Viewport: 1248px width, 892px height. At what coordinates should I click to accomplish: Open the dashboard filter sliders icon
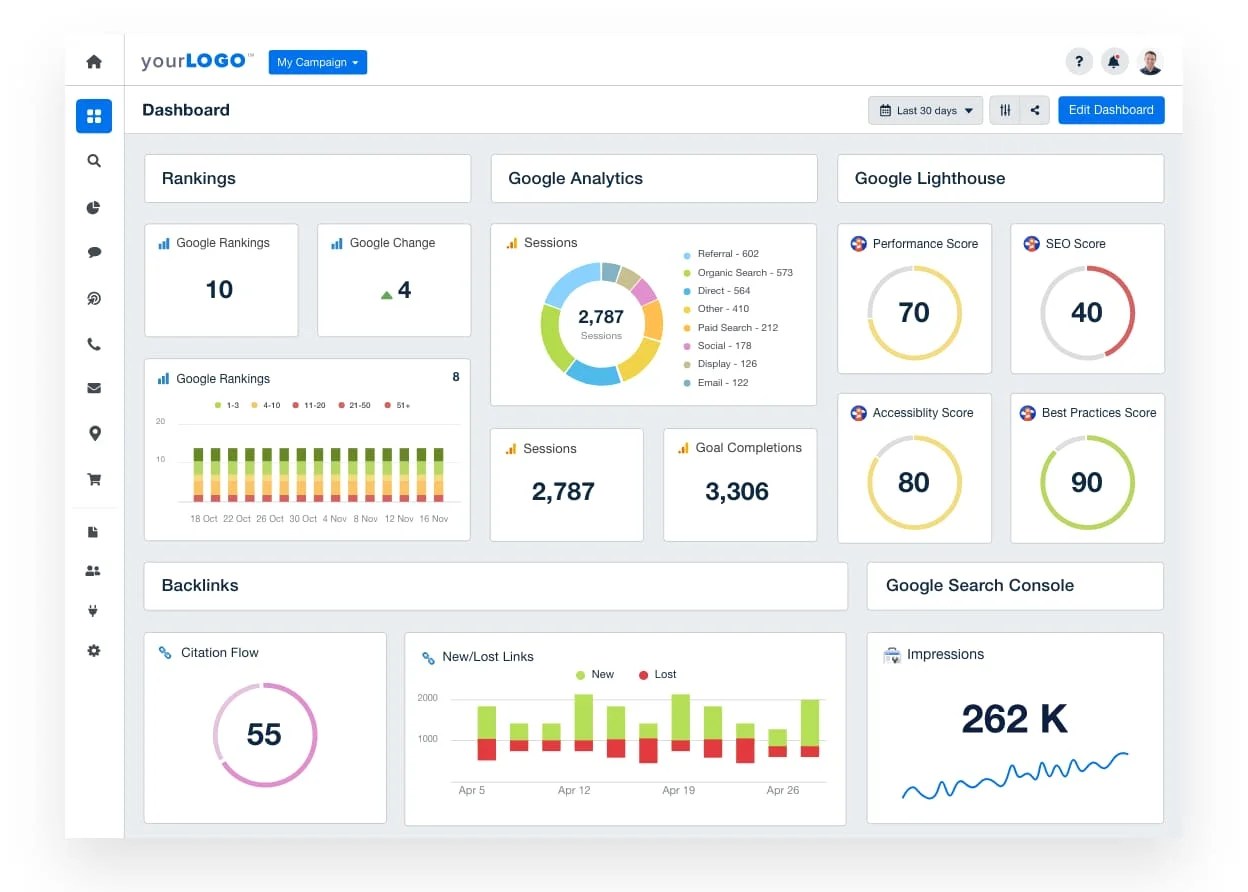(1005, 110)
